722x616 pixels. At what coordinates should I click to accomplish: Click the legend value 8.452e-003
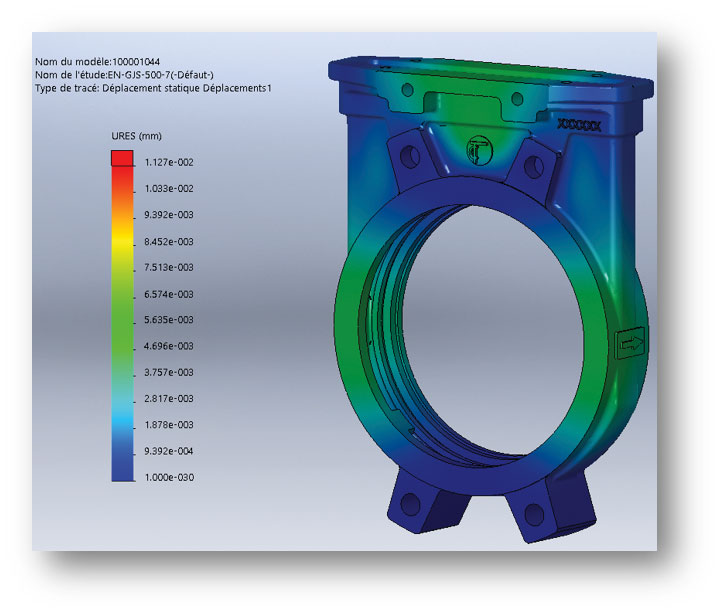click(x=169, y=241)
